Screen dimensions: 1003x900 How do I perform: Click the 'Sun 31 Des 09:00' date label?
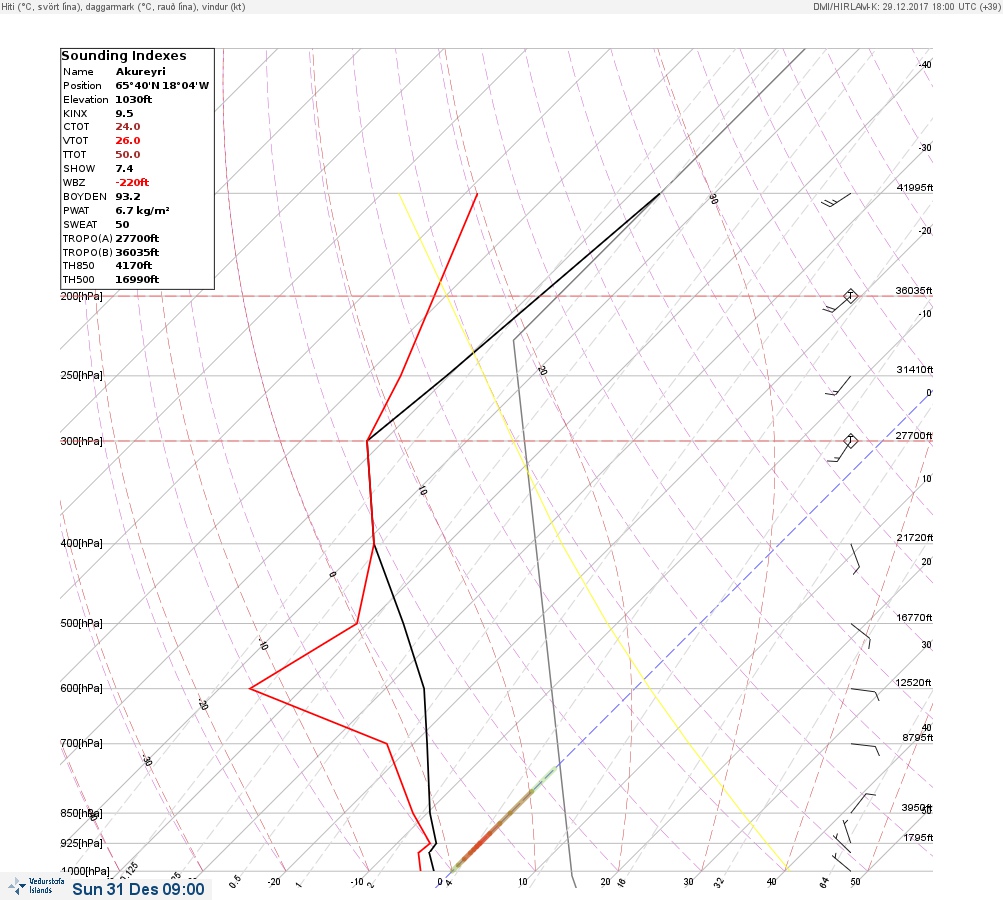click(x=138, y=889)
